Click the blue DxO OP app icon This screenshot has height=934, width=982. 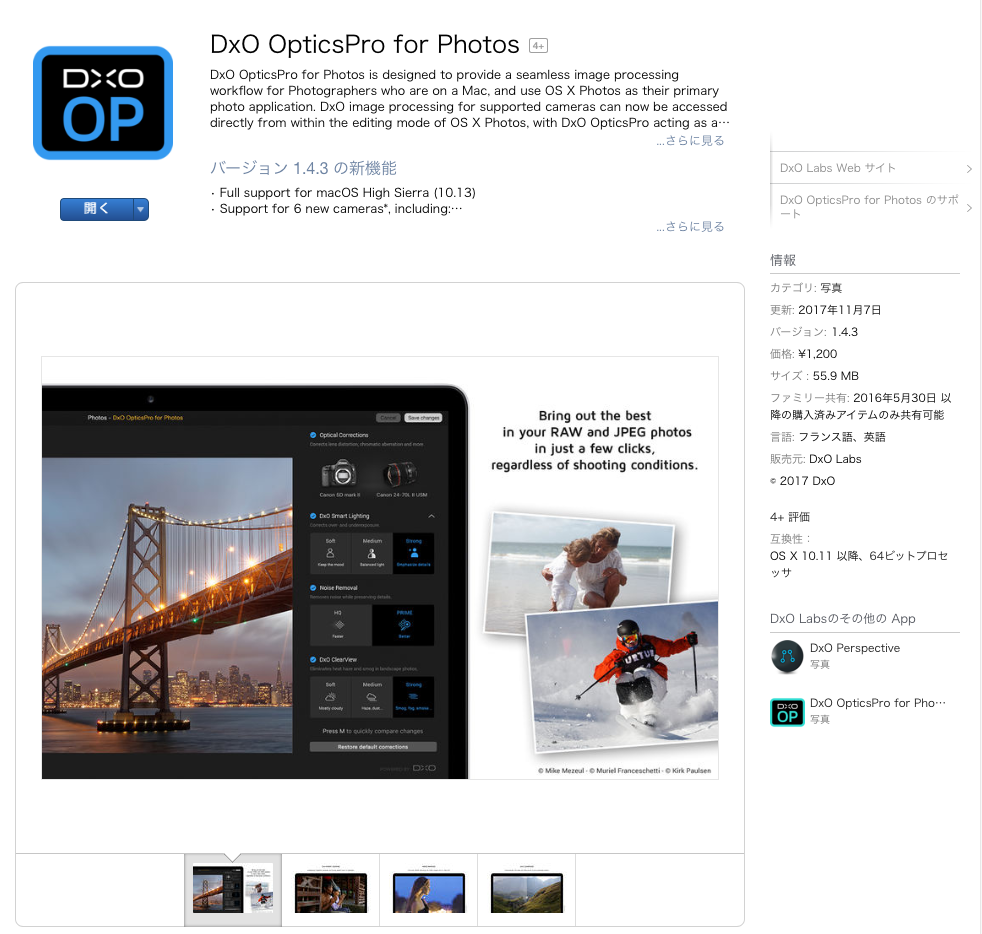103,103
